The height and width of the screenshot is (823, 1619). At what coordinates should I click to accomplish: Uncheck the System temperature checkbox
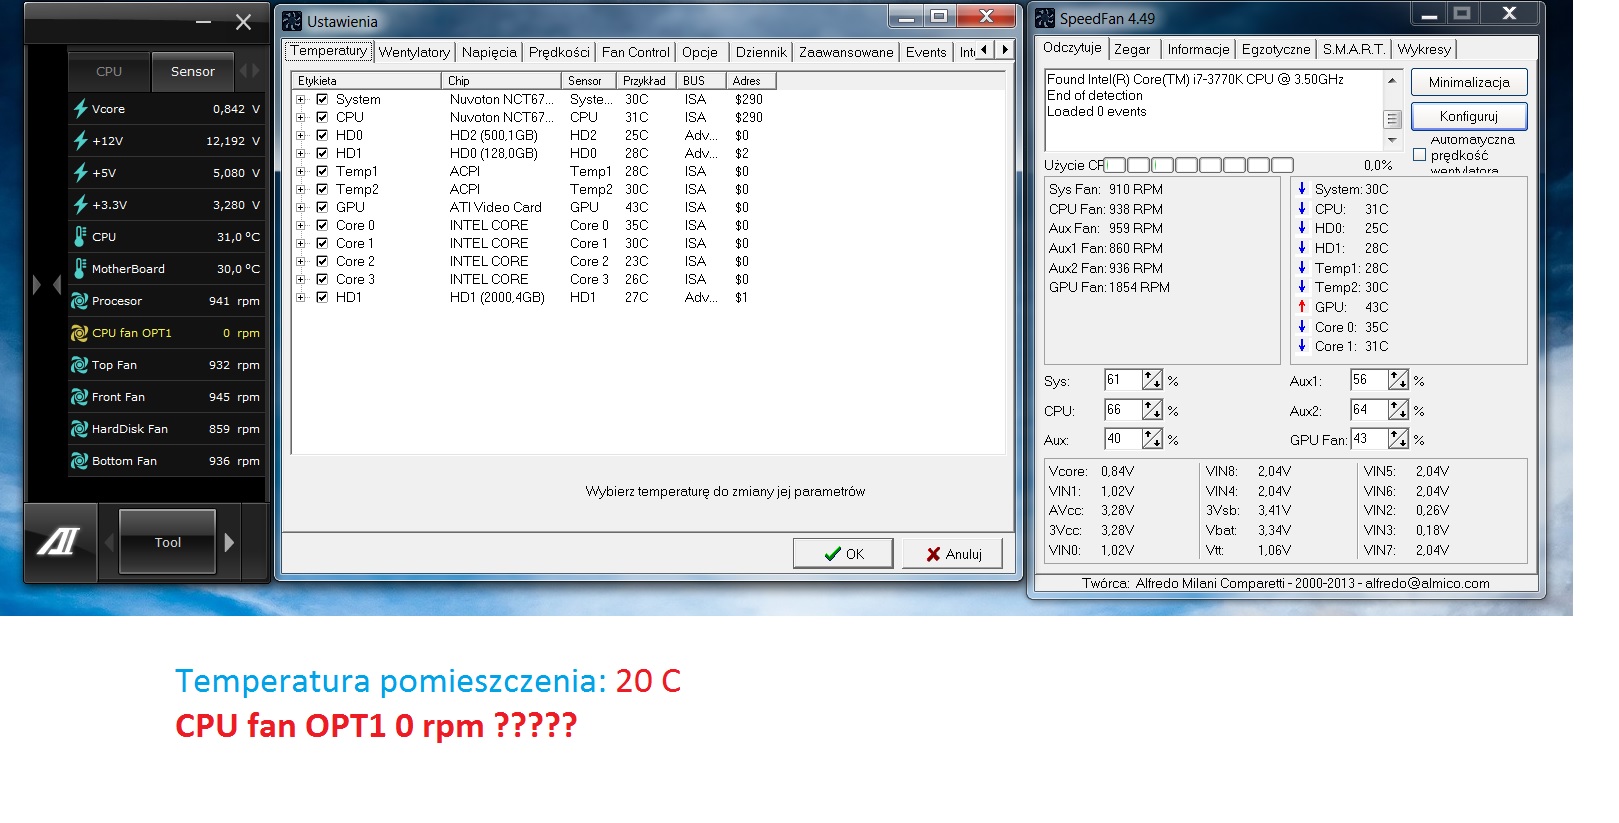point(322,99)
